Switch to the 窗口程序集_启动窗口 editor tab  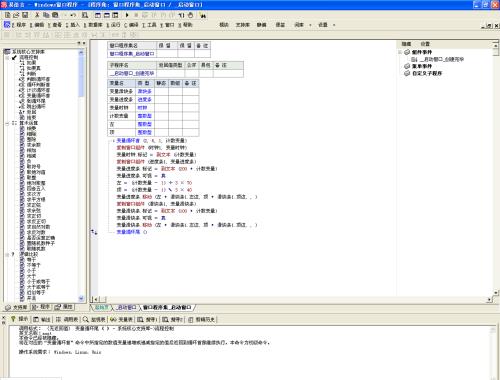pyautogui.click(x=167, y=307)
